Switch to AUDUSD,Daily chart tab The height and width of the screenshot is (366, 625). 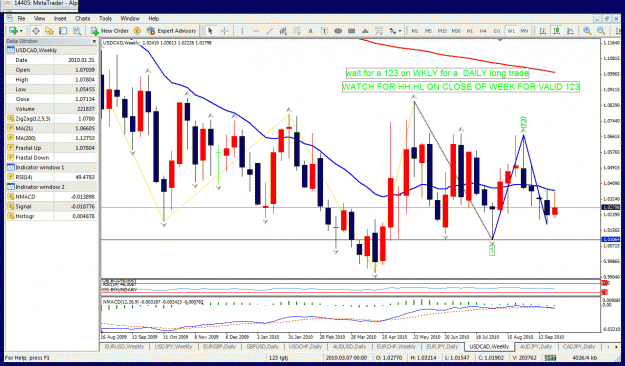(349, 346)
